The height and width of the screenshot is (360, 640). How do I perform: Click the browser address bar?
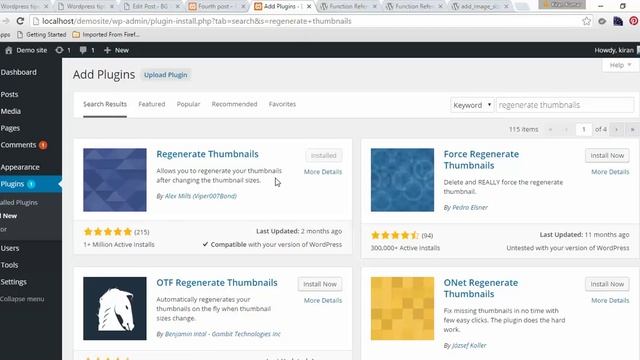(306, 21)
